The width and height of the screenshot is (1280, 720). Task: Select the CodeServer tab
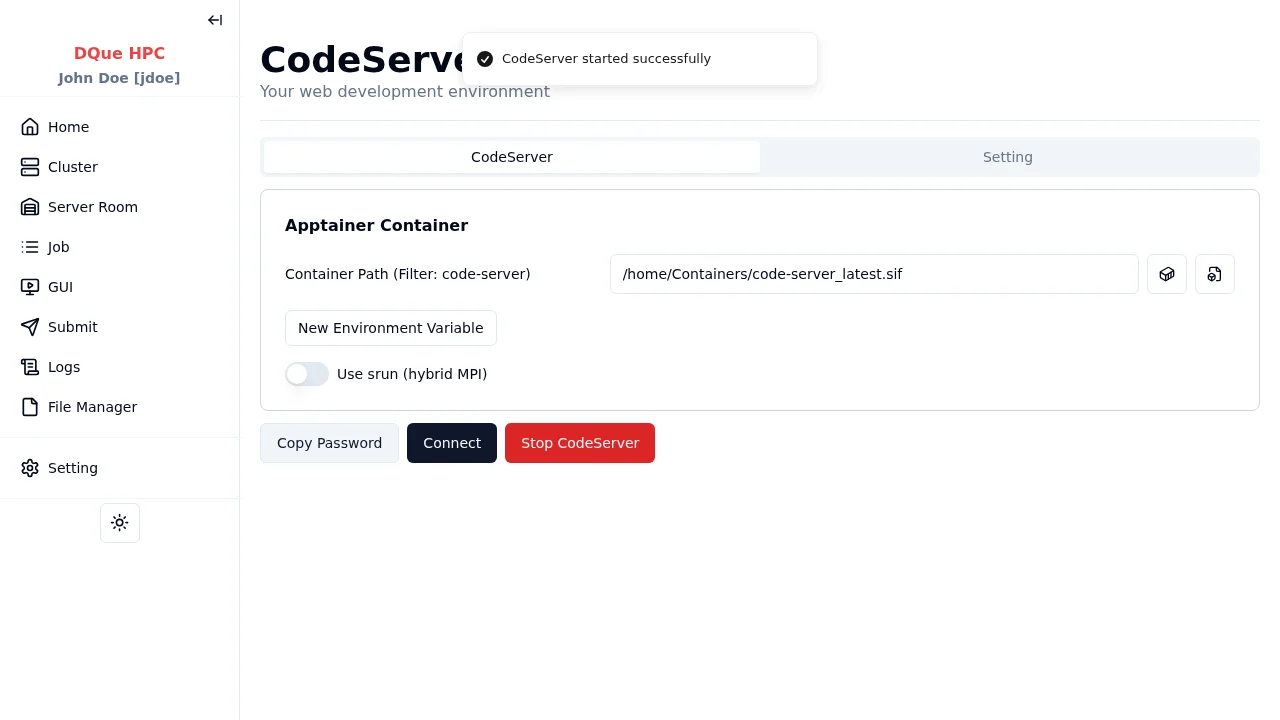511,157
